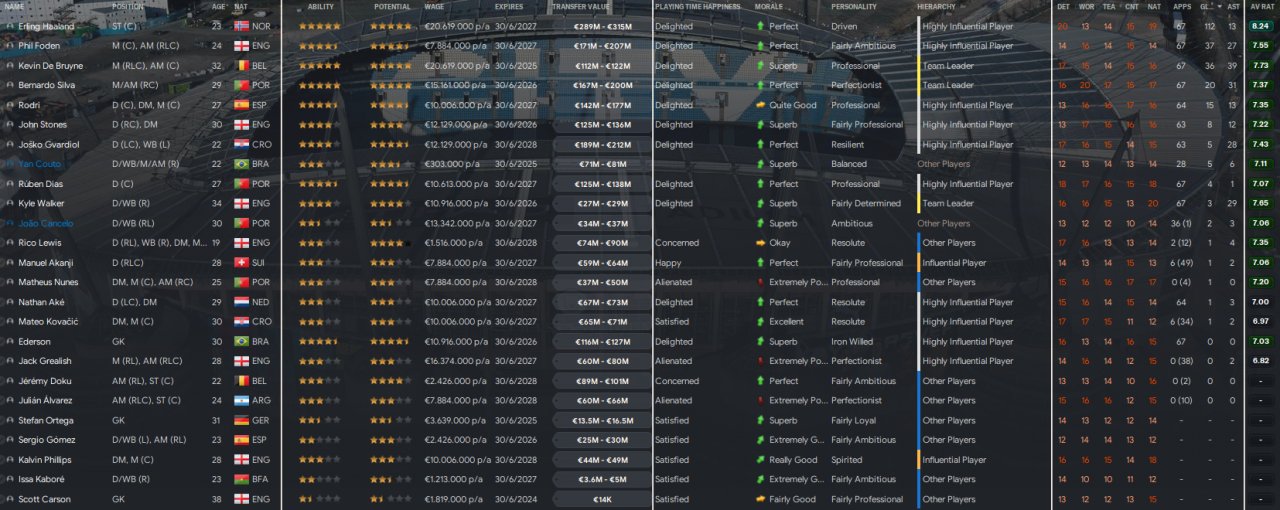Screen dimensions: 1280x510
Task: Sort by the ABILITY column header
Action: (x=321, y=7)
